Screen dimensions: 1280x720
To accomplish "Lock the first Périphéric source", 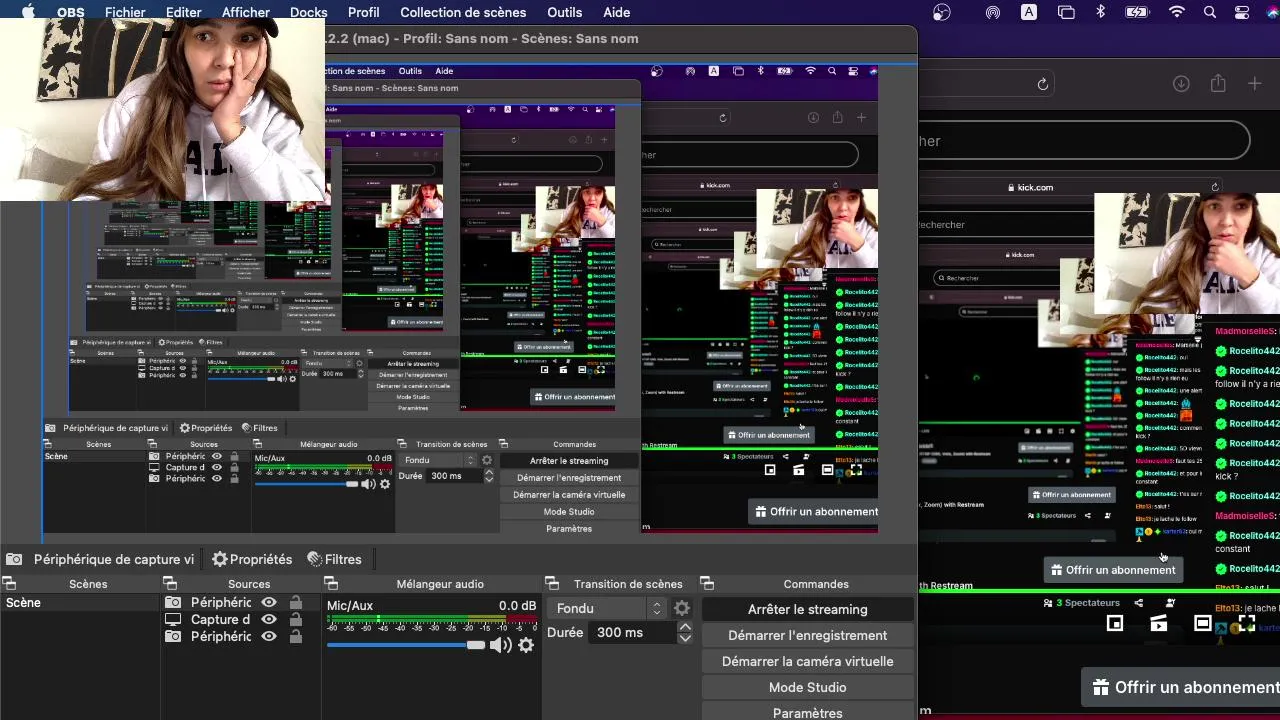I will point(295,603).
